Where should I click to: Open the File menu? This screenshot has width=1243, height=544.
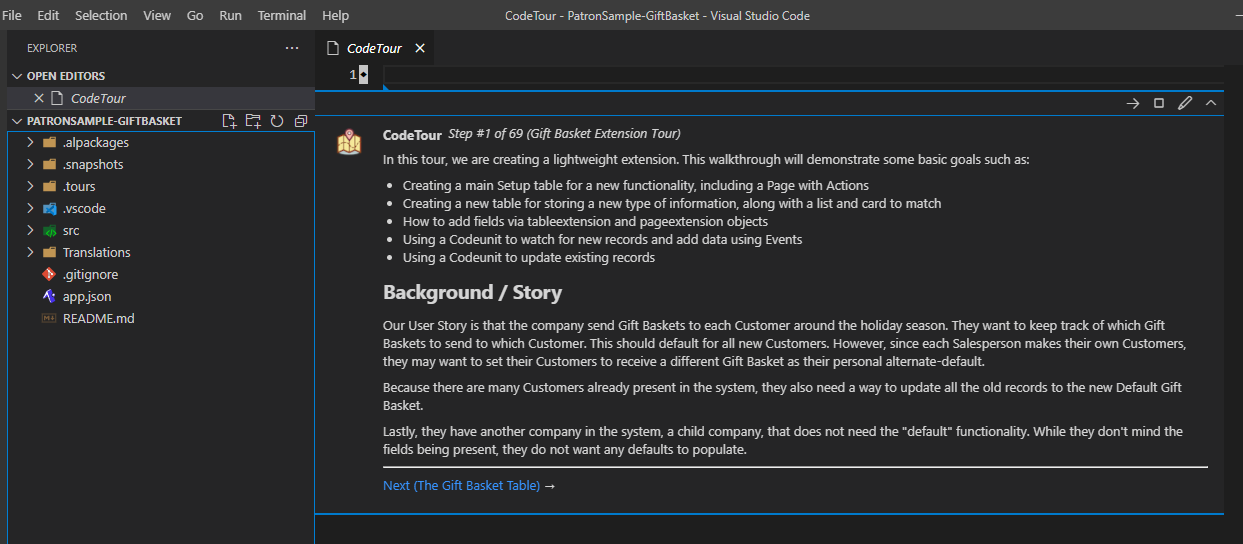point(12,15)
